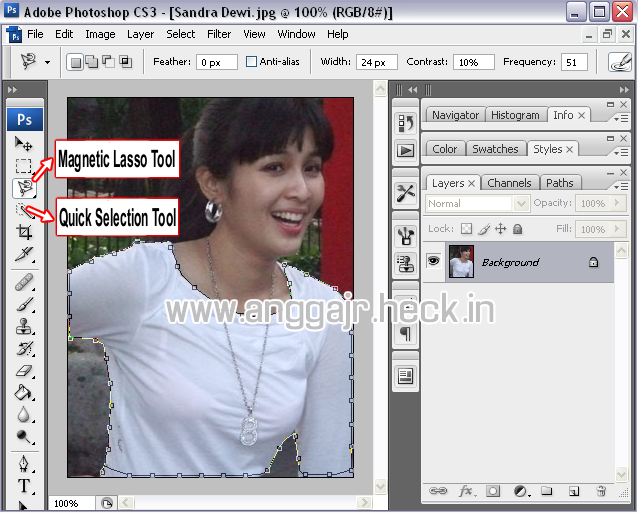The height and width of the screenshot is (515, 638).
Task: Open the Fill slider arrow
Action: (617, 229)
